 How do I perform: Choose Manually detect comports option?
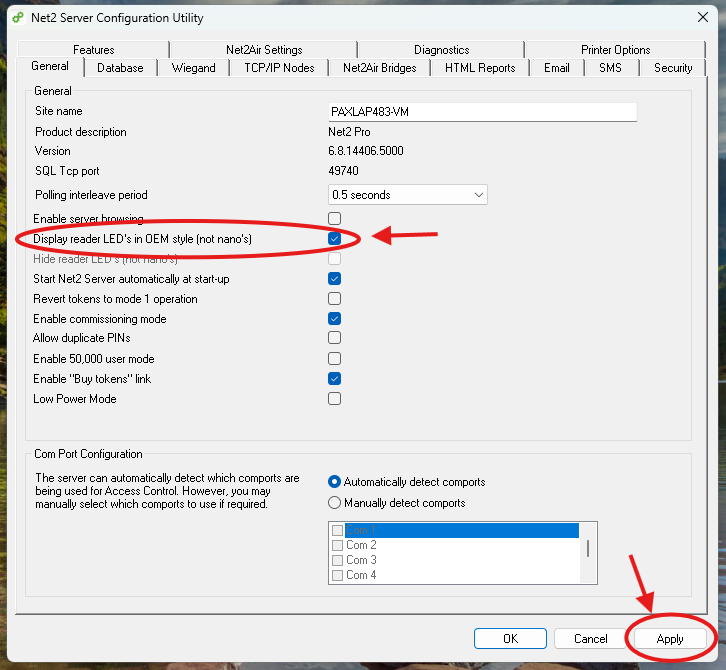pyautogui.click(x=334, y=503)
